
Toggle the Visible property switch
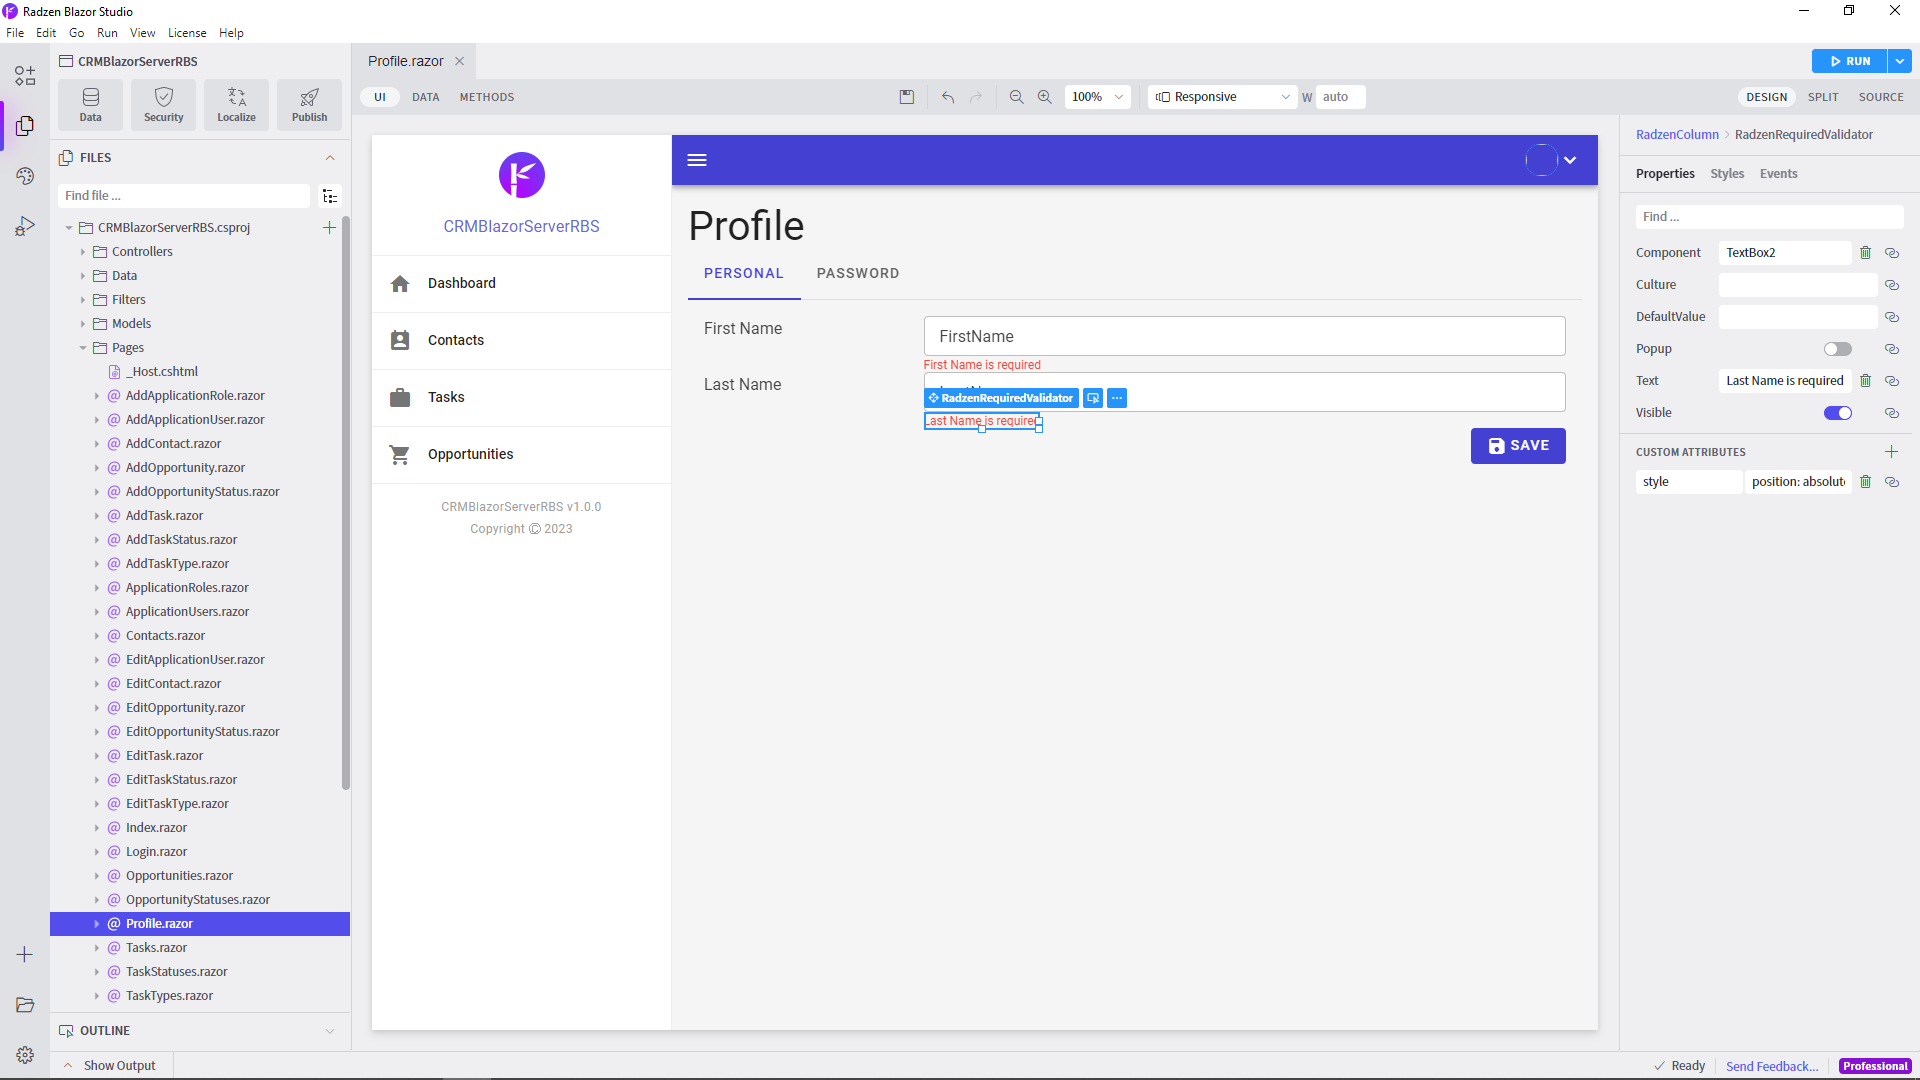[1837, 413]
